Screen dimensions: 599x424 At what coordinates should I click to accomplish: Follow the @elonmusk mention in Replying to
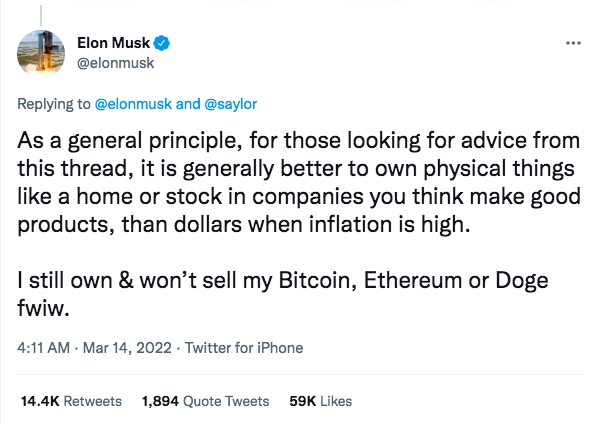point(133,104)
